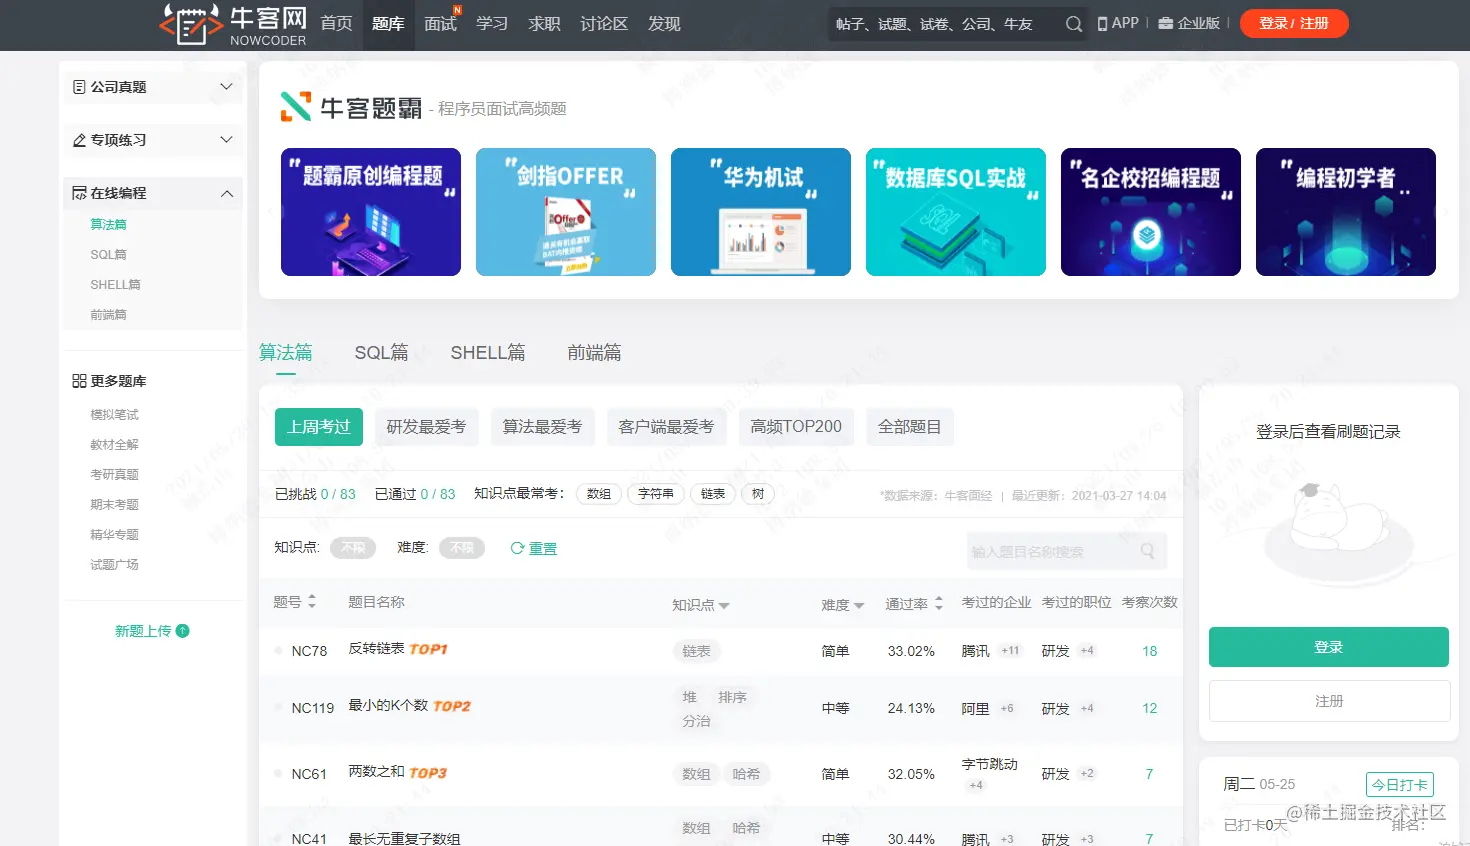Click the green upload icon after 新题上传

(182, 631)
